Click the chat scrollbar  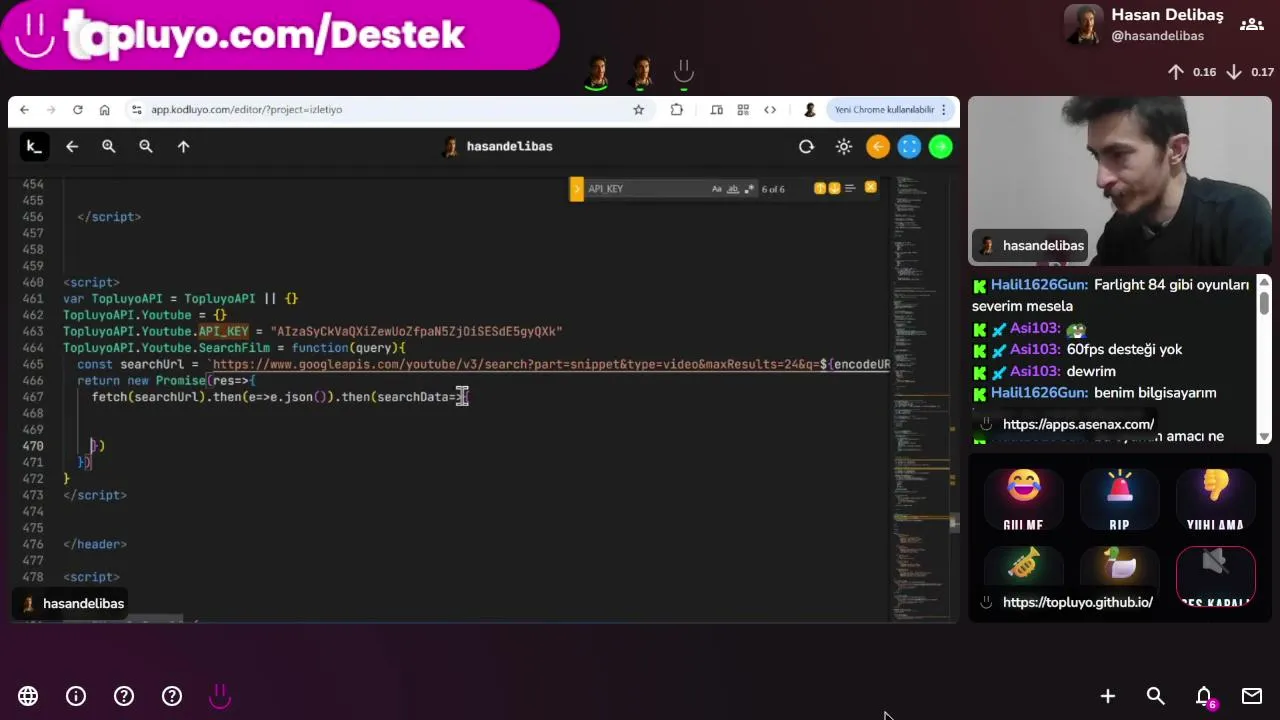[1264, 358]
